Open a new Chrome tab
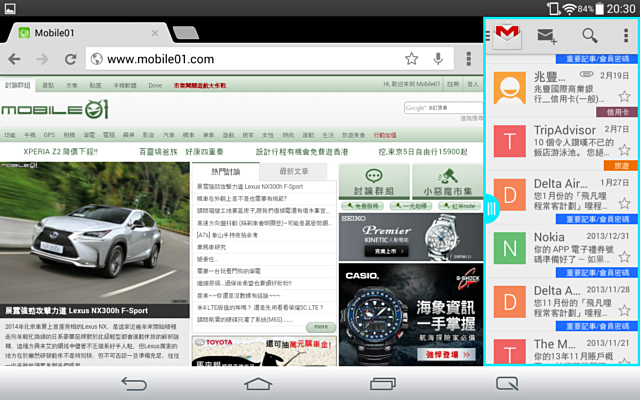 coord(186,33)
